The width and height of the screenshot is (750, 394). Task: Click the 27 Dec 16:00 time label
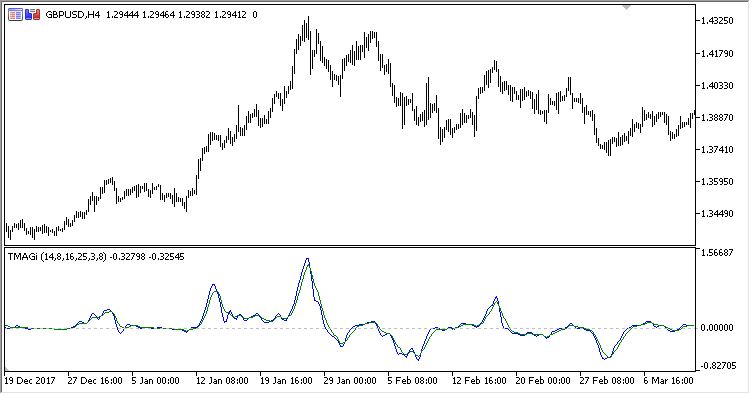coord(95,381)
